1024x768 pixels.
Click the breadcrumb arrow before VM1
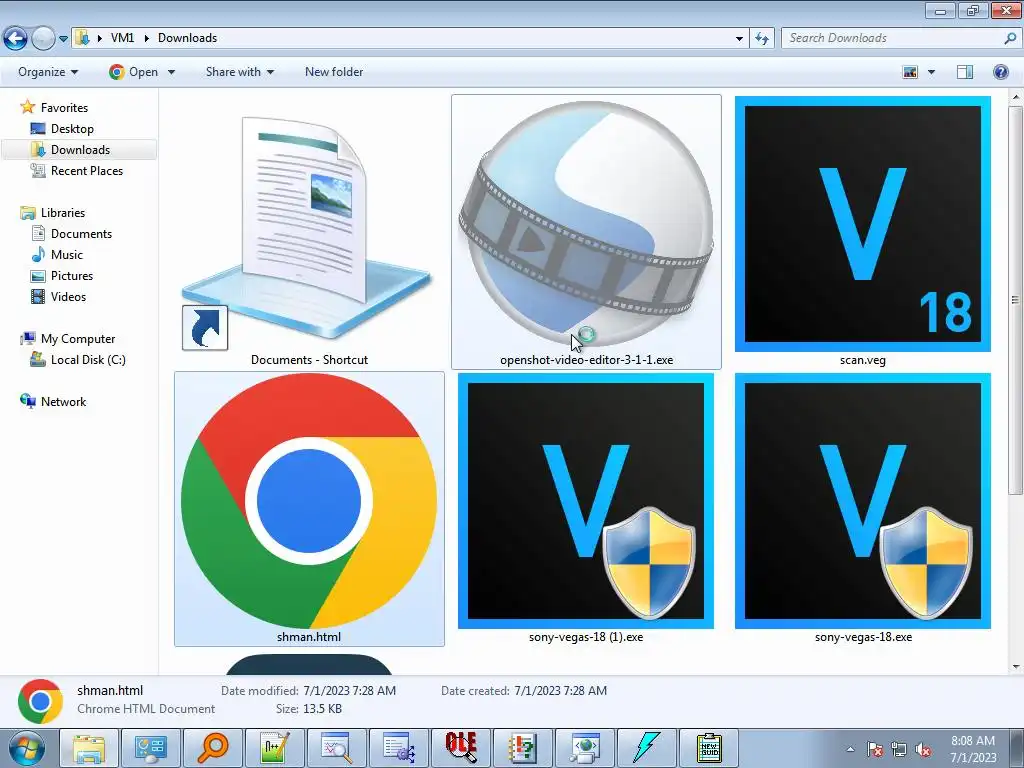[99, 38]
